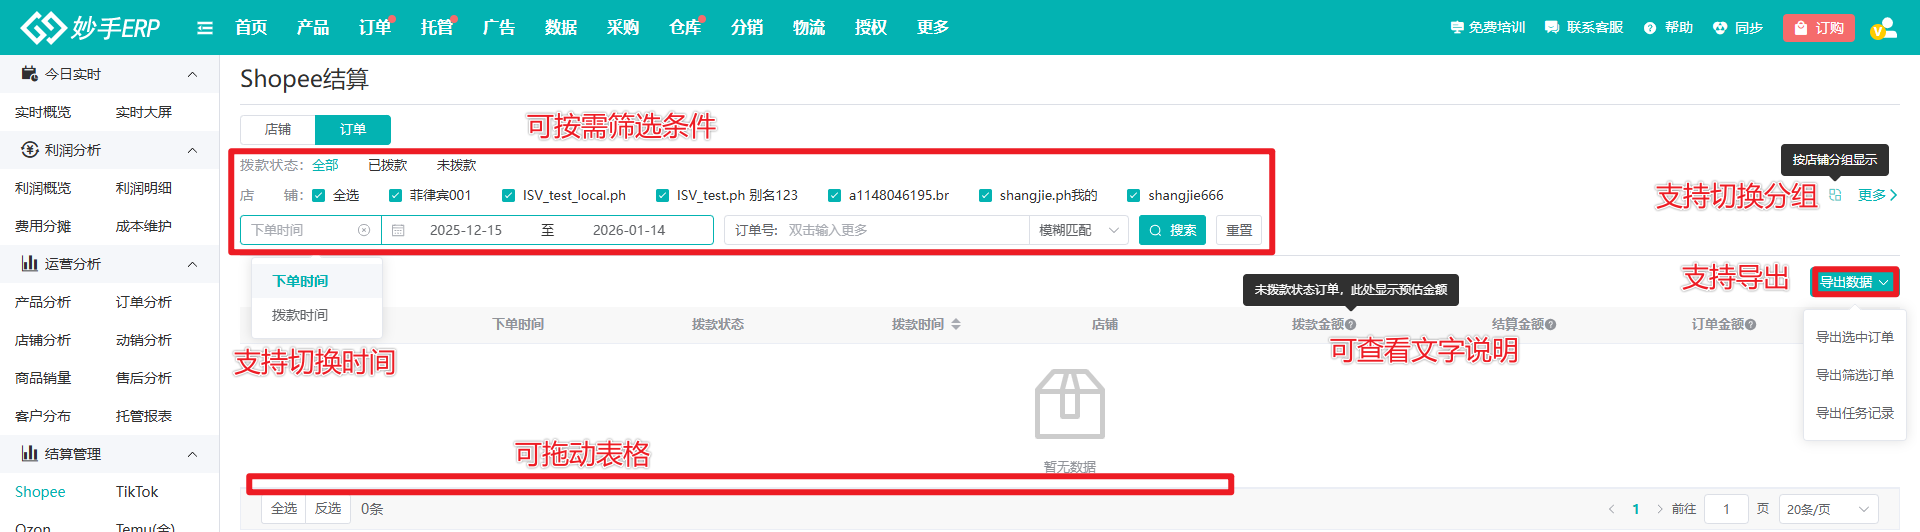
Task: Collapse the 利润分析 sidebar section chevron
Action: tap(192, 150)
